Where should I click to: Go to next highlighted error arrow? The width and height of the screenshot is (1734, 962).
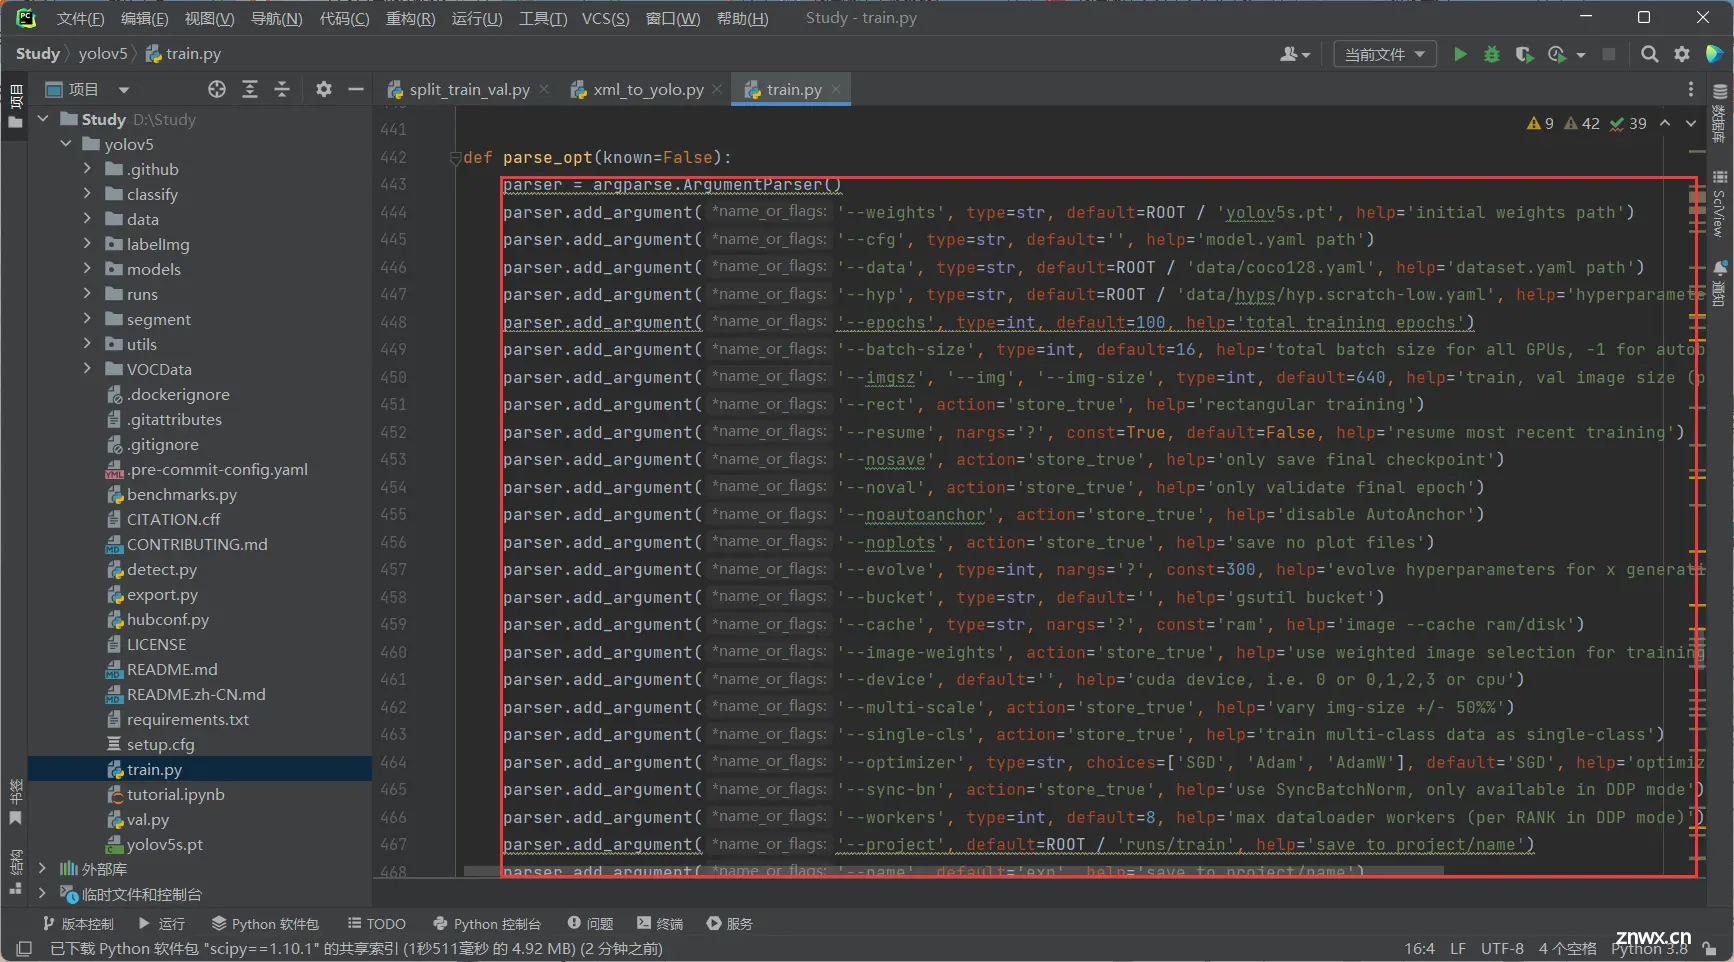coord(1691,123)
